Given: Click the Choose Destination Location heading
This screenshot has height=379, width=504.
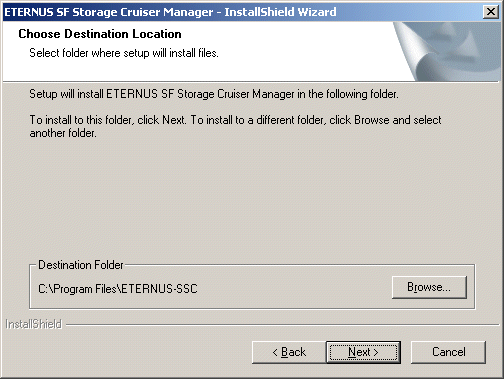Looking at the screenshot, I should (100, 34).
